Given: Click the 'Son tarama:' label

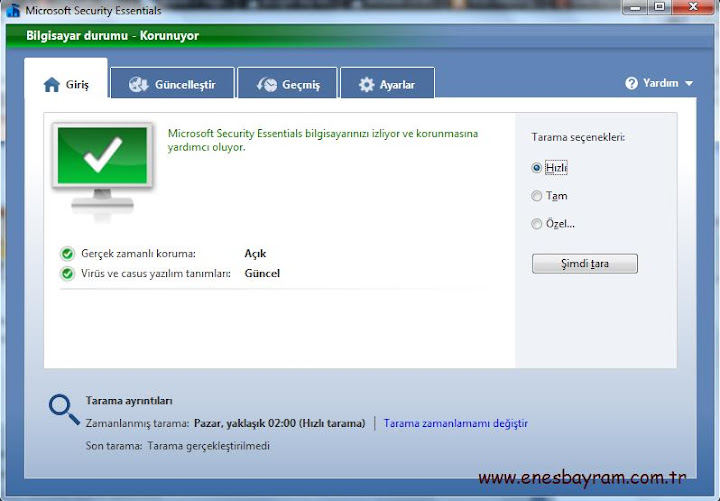Looking at the screenshot, I should [114, 446].
